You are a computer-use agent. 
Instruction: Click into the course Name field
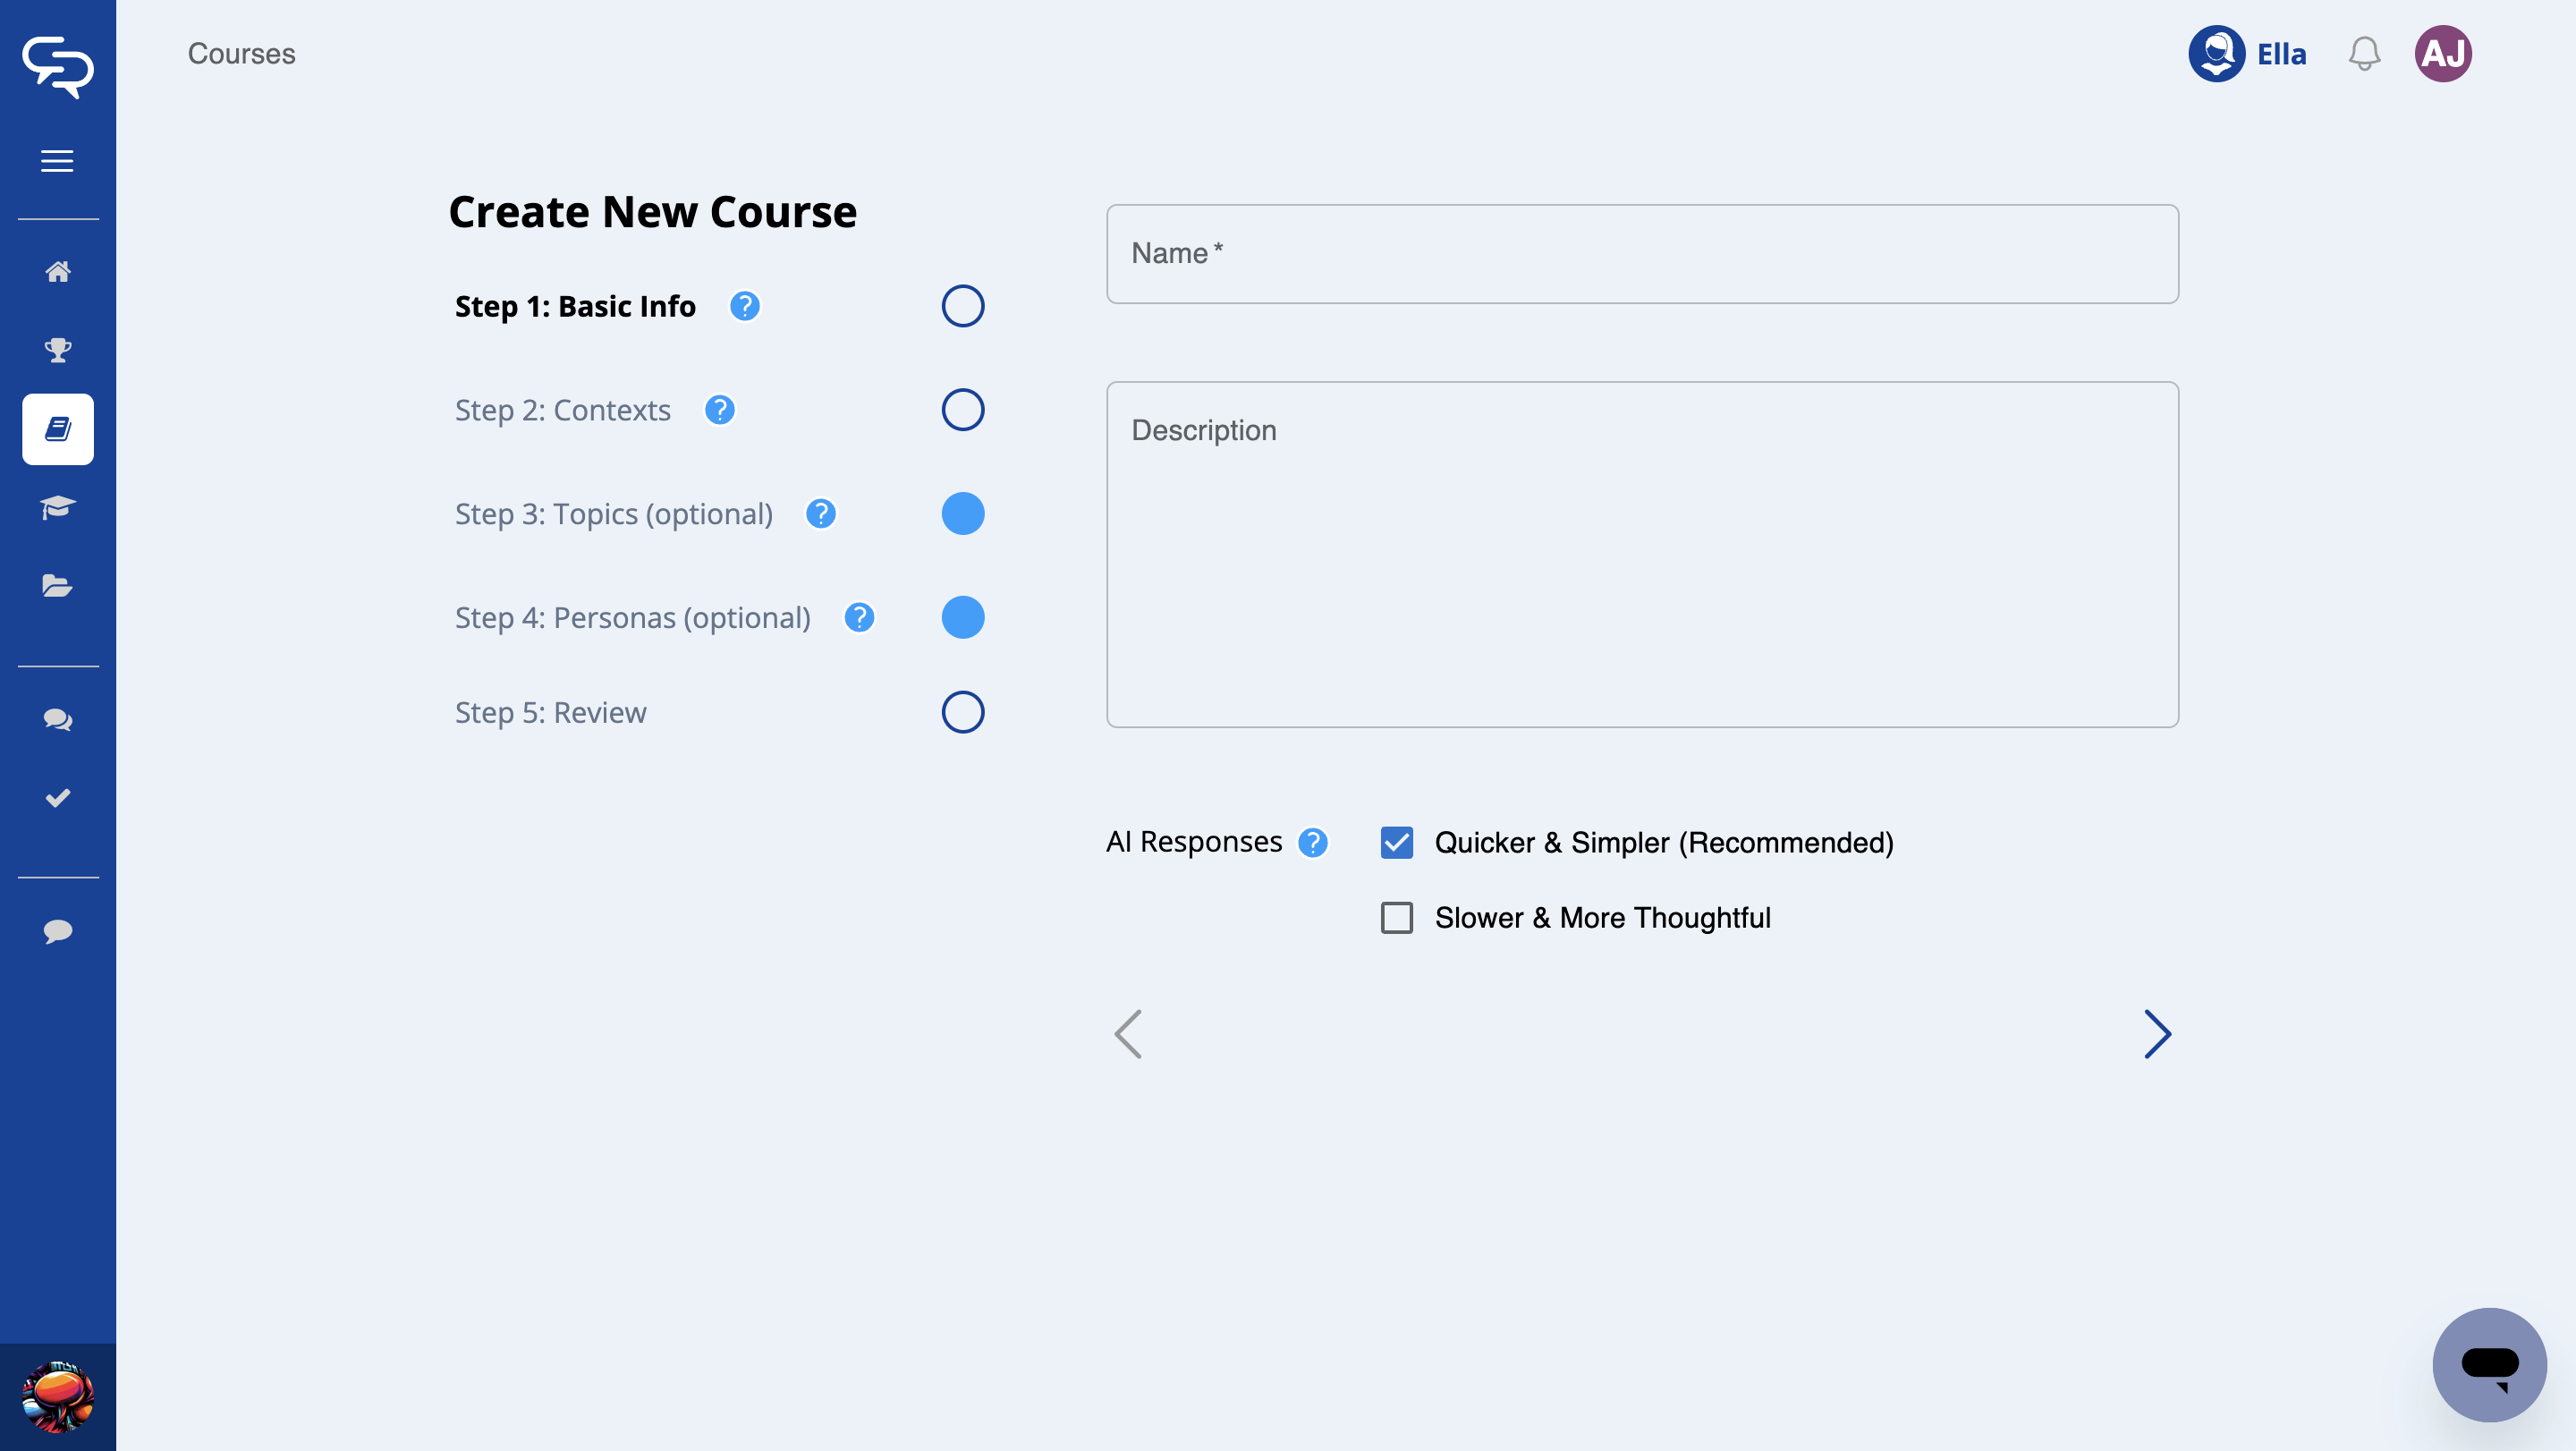[1642, 254]
